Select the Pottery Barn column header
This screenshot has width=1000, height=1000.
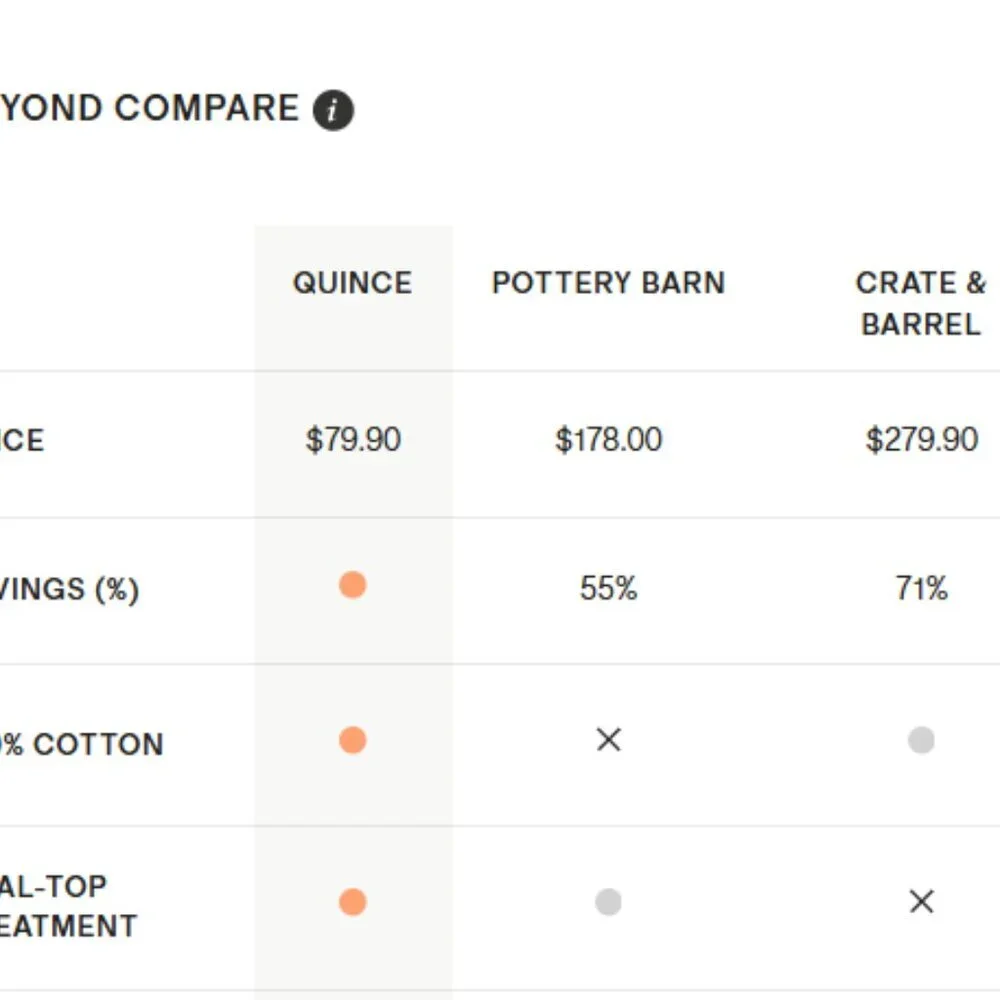(608, 283)
